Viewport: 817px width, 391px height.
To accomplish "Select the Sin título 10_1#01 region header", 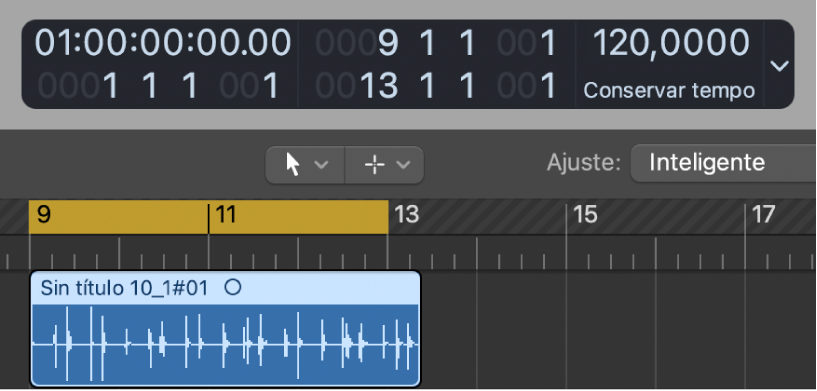I will [x=225, y=287].
